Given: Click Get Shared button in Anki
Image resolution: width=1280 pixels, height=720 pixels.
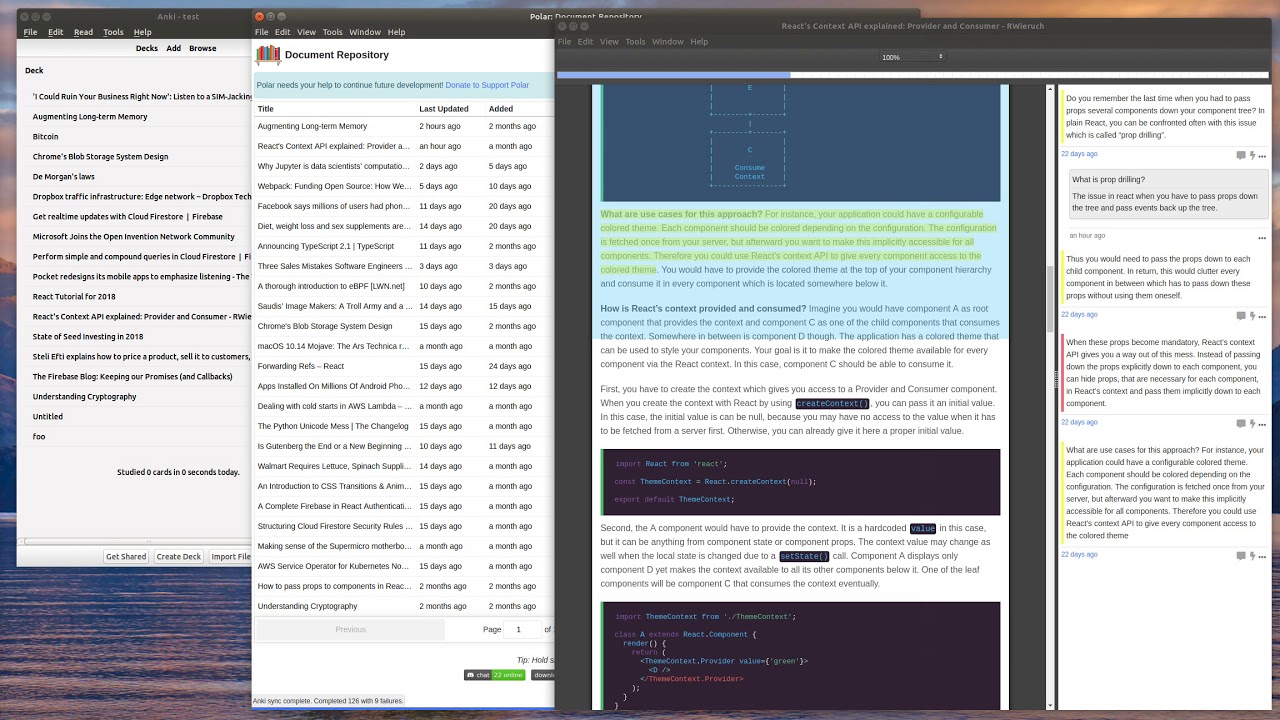Looking at the screenshot, I should click(x=126, y=557).
